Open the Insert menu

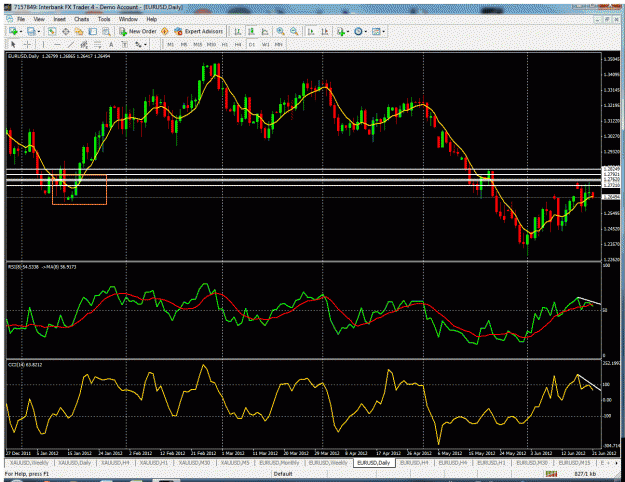(x=59, y=19)
